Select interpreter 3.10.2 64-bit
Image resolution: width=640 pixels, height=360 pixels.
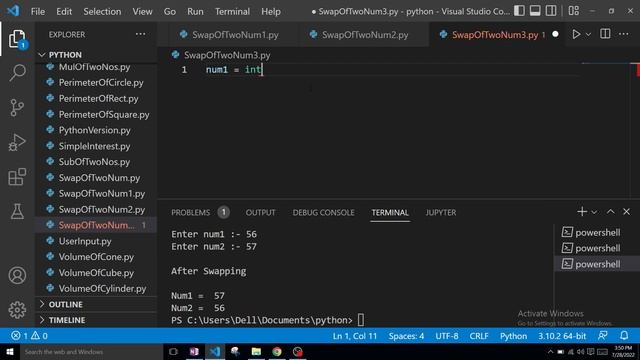562,336
